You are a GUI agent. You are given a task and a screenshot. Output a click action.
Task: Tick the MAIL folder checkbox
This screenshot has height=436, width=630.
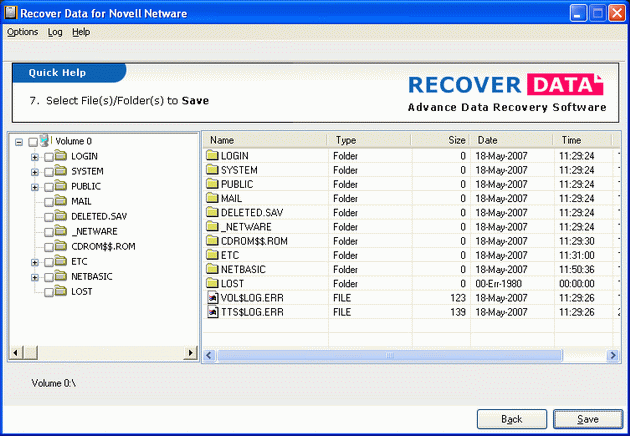(48, 201)
